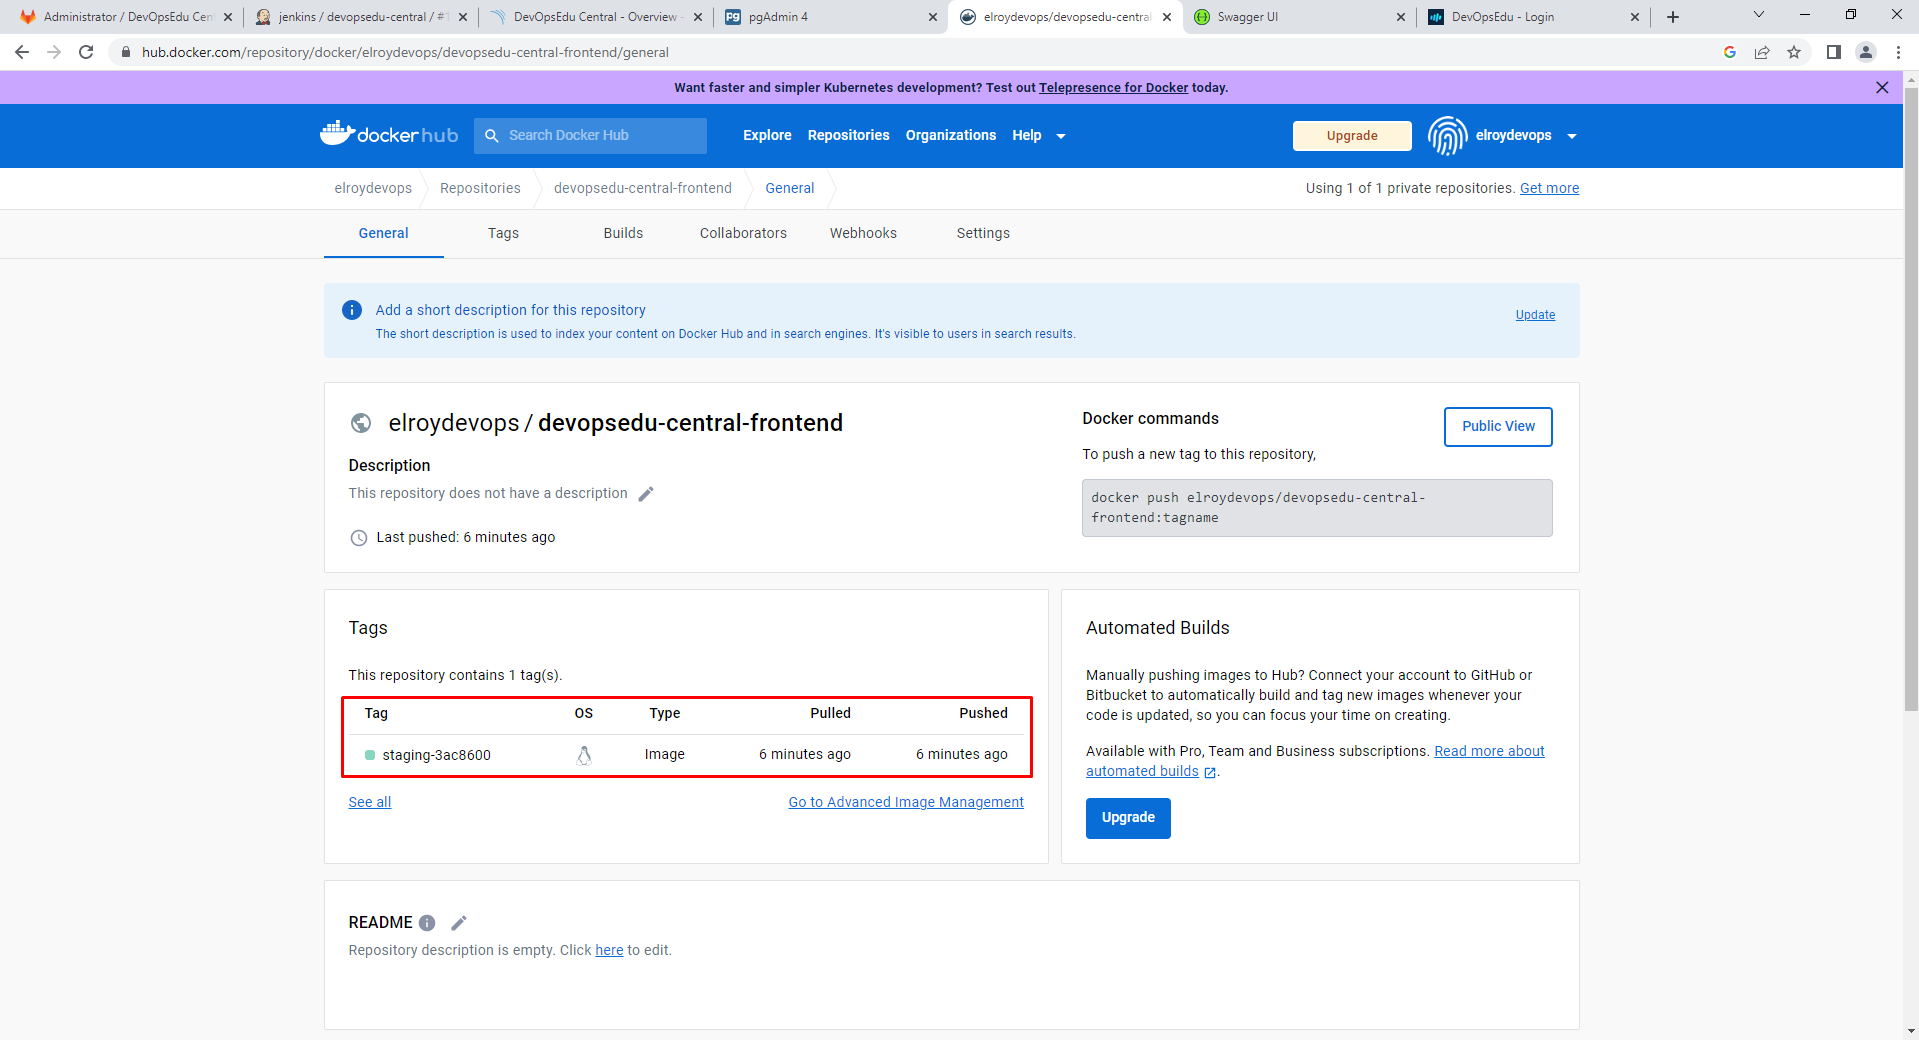This screenshot has width=1919, height=1040.
Task: Open a new browser tab with plus
Action: (1673, 17)
